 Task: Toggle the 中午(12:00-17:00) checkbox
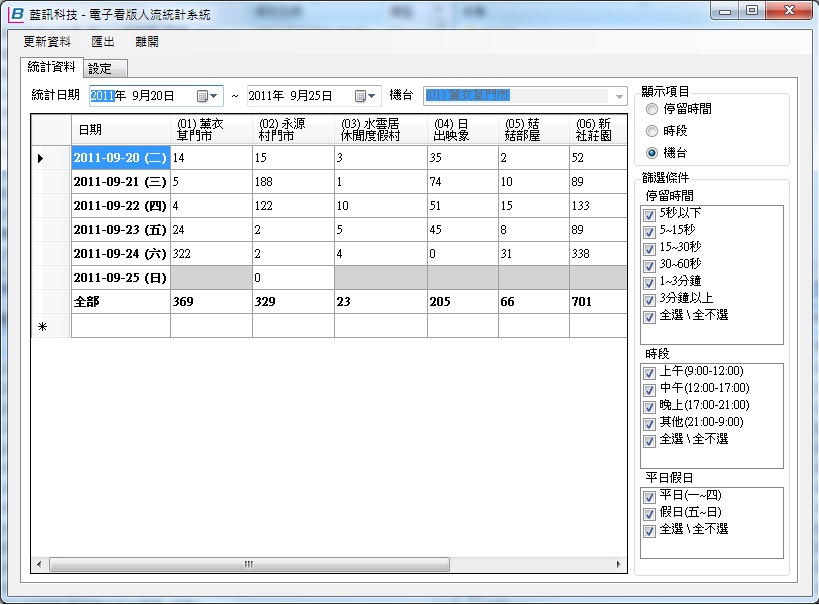pyautogui.click(x=649, y=390)
